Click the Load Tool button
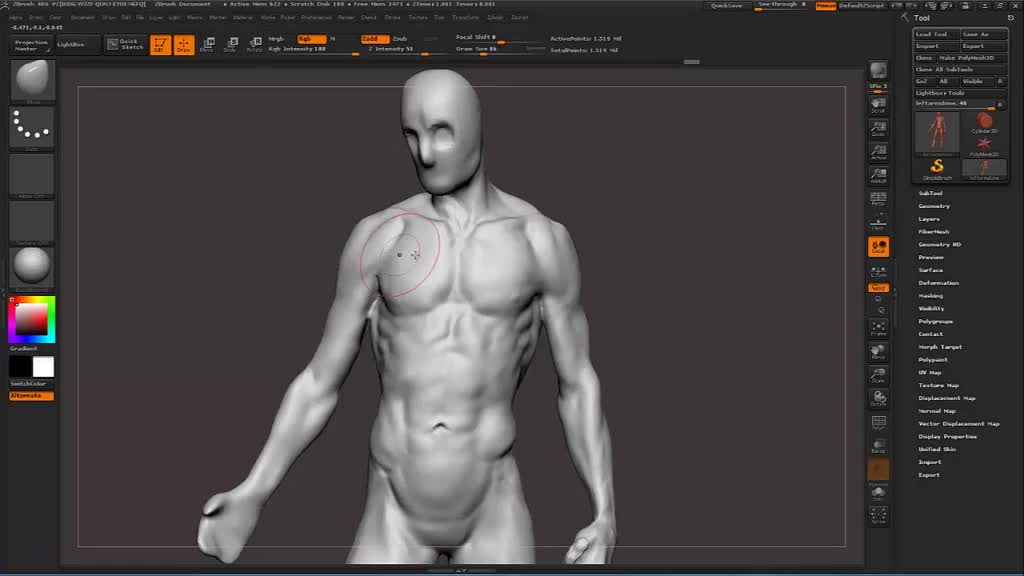Viewport: 1024px width, 576px height. [936, 35]
